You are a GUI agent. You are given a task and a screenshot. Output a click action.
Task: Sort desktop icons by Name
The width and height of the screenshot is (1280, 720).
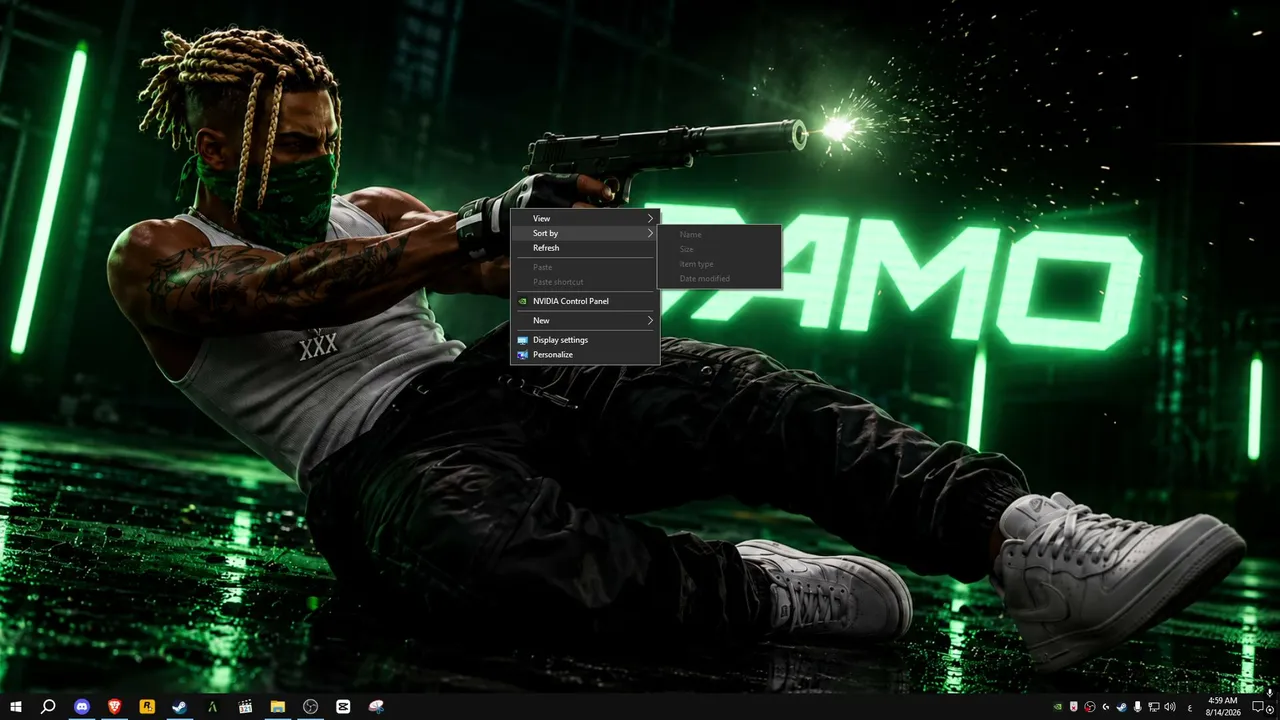pos(719,234)
